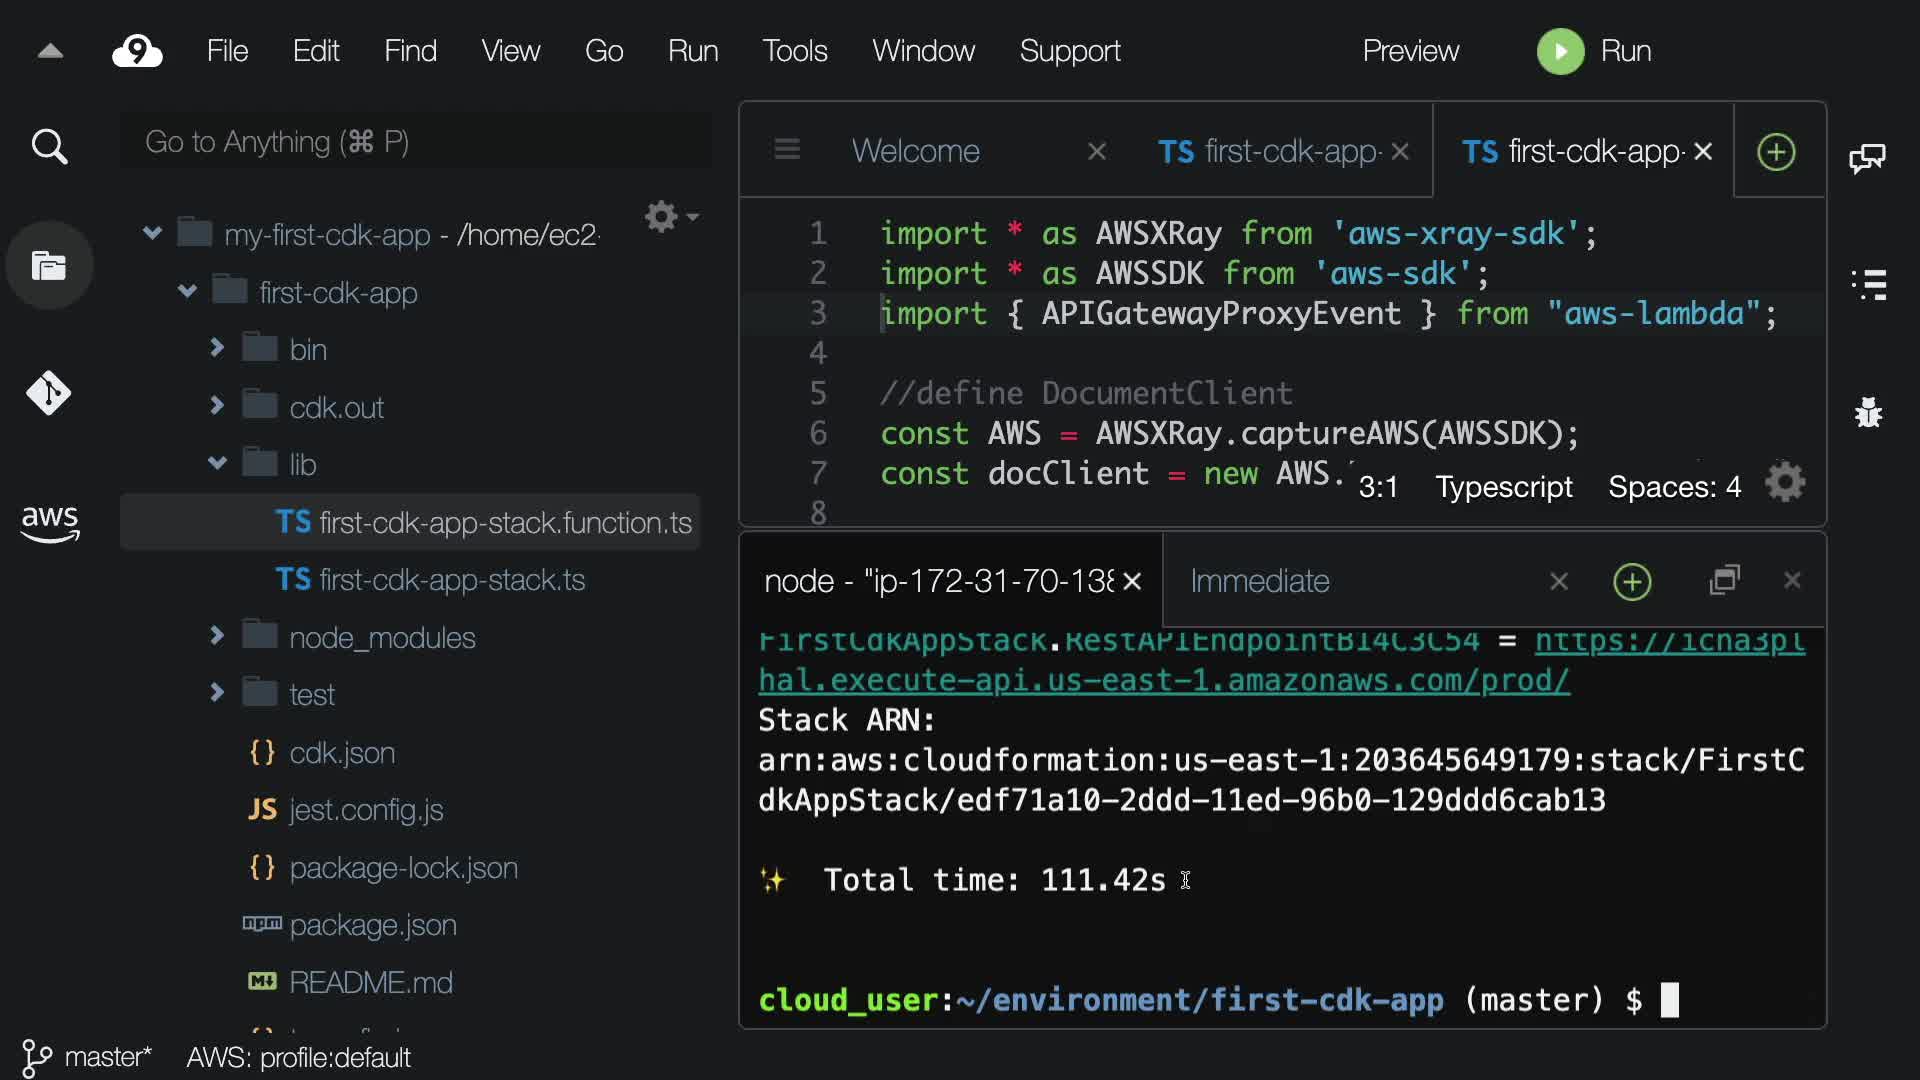Open the Source Control git icon
Viewport: 1920px width, 1080px height.
click(49, 393)
